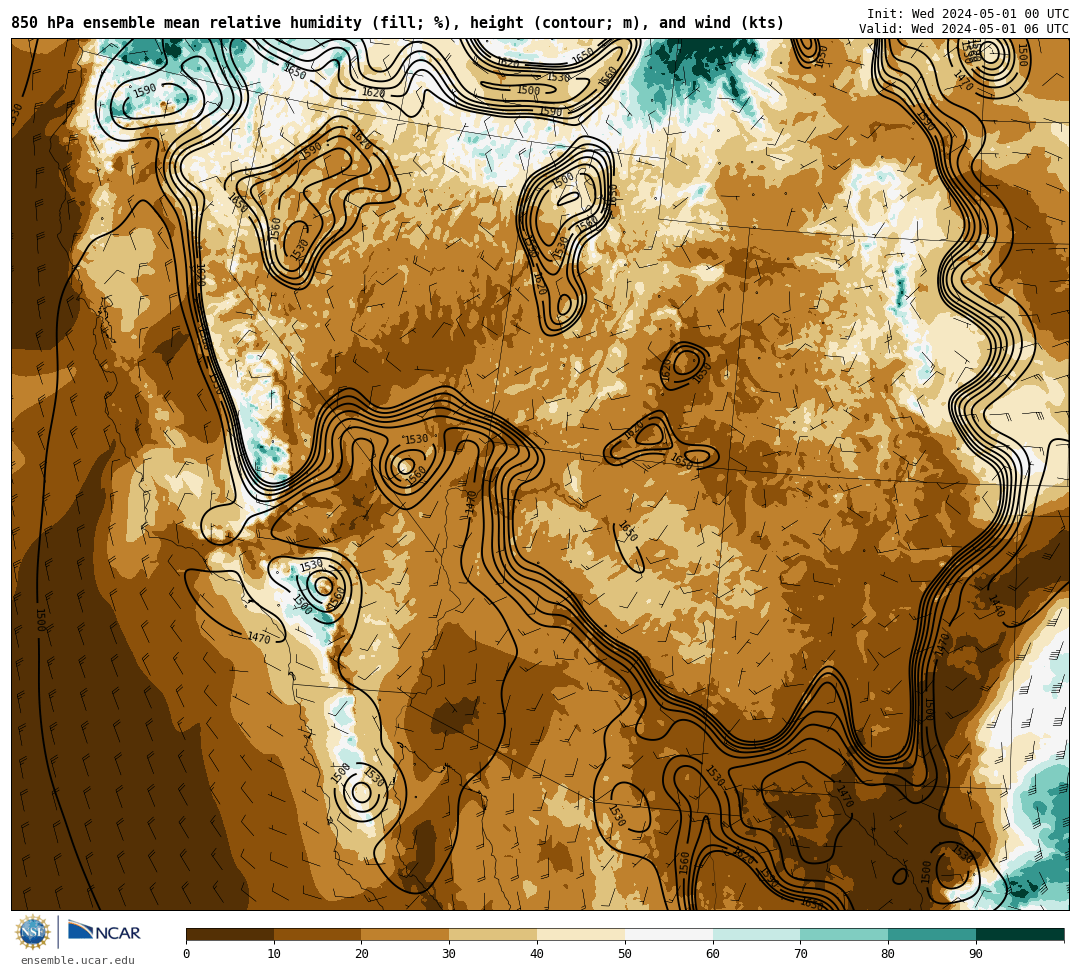
Task: Select the 0-10% darkest brown colorbar swatch
Action: pos(230,934)
